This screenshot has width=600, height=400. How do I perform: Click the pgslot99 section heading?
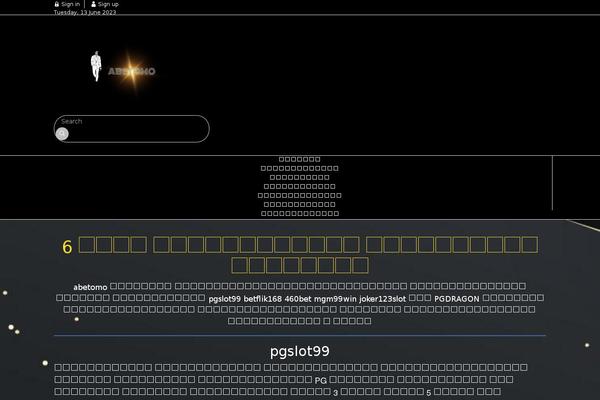[300, 351]
